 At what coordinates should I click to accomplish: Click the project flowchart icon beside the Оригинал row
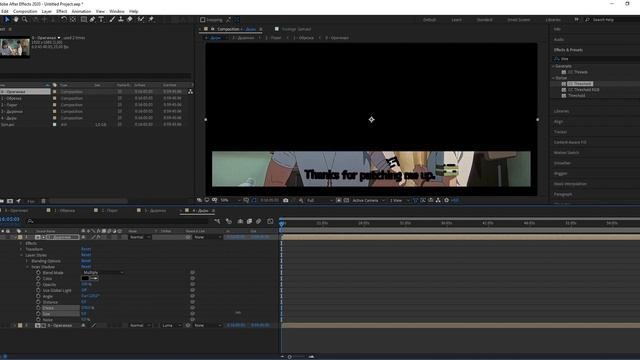(x=190, y=92)
